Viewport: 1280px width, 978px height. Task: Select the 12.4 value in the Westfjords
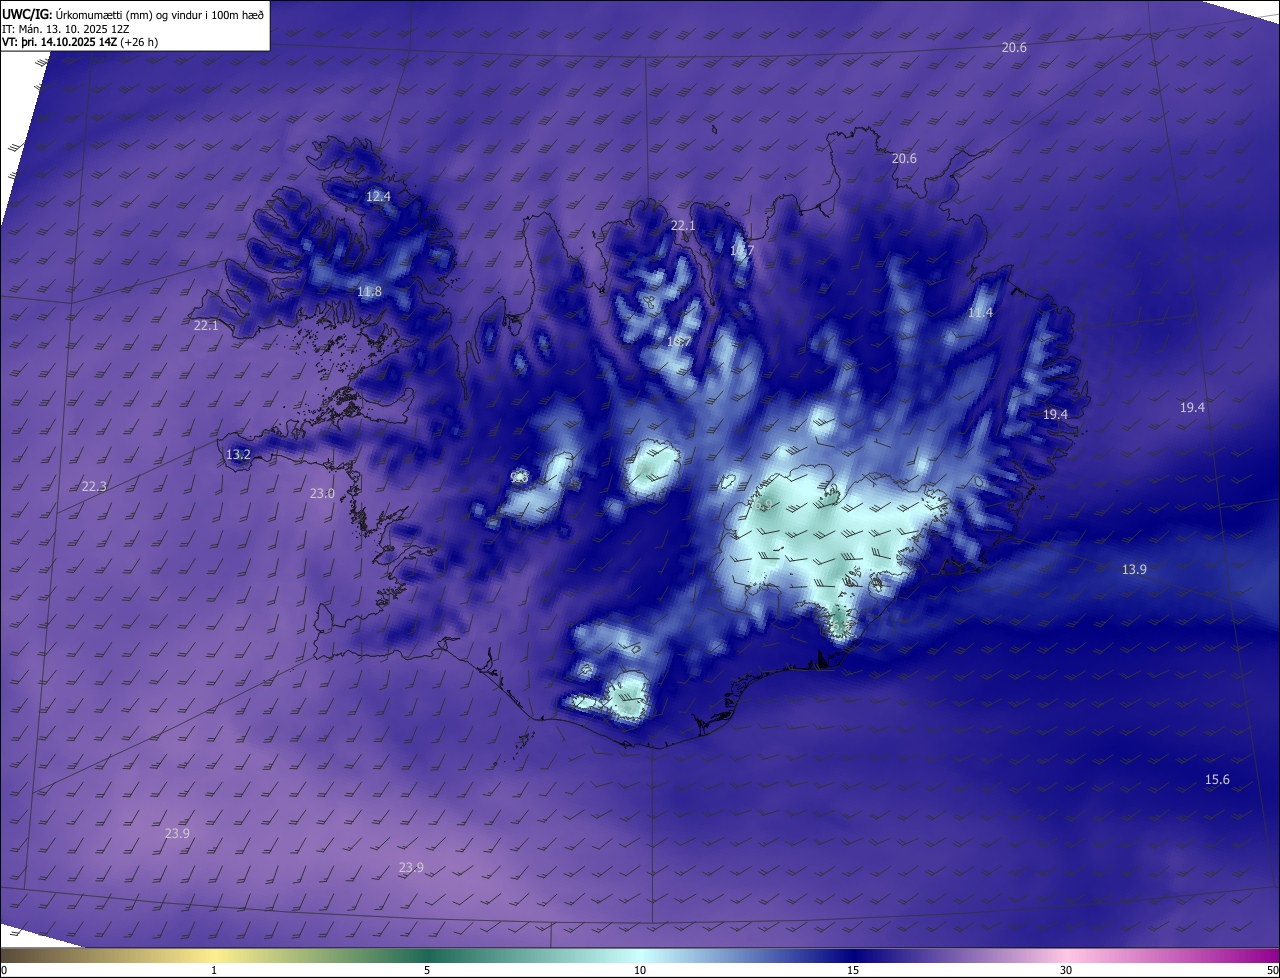click(x=378, y=197)
